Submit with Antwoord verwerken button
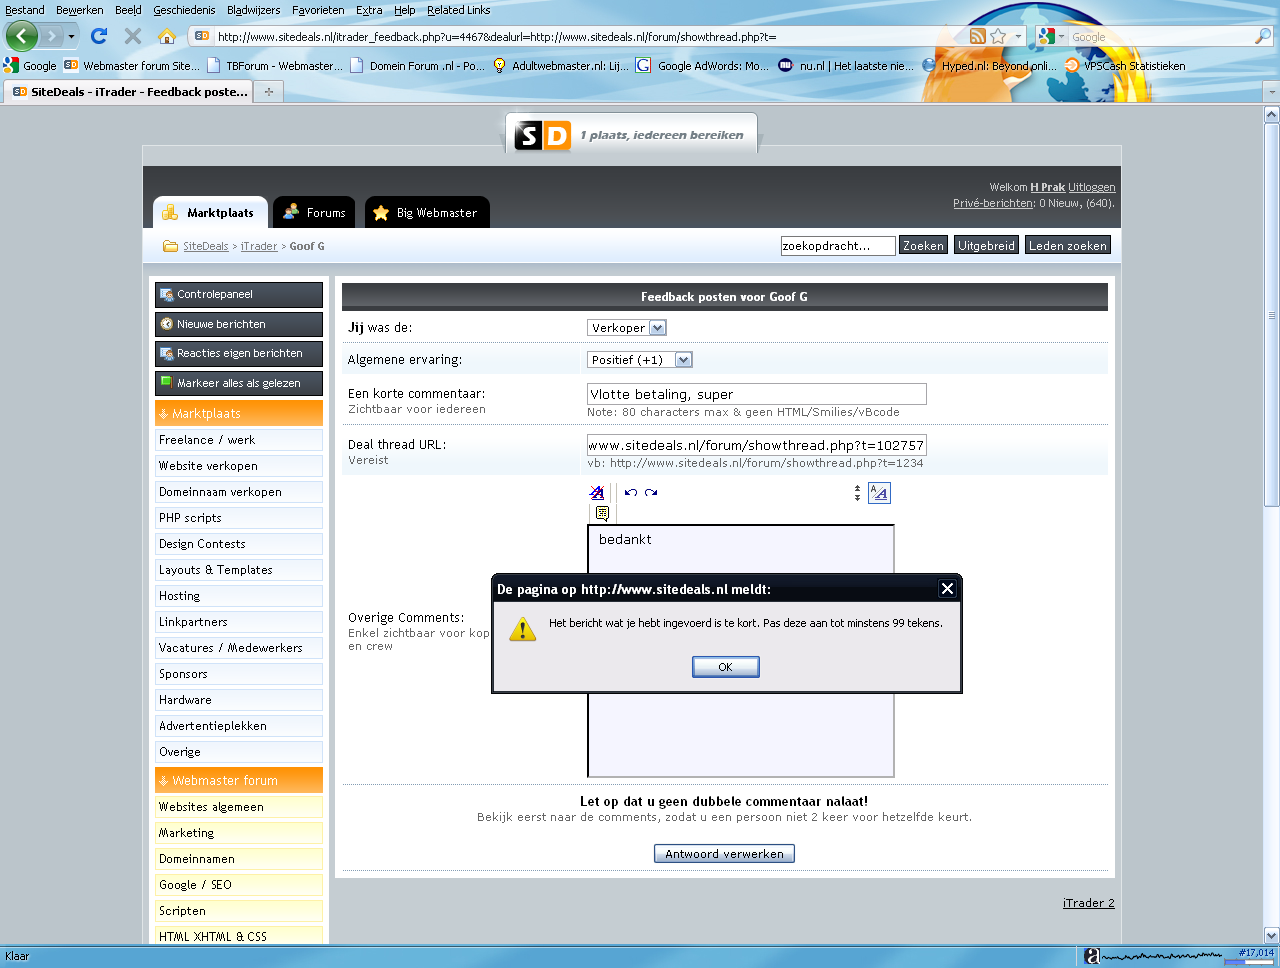Image resolution: width=1280 pixels, height=968 pixels. click(x=725, y=854)
